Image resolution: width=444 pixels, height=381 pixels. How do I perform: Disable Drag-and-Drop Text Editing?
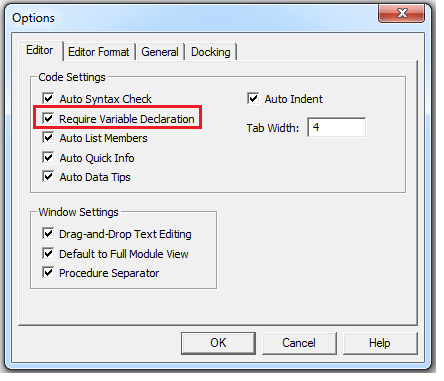[x=48, y=233]
